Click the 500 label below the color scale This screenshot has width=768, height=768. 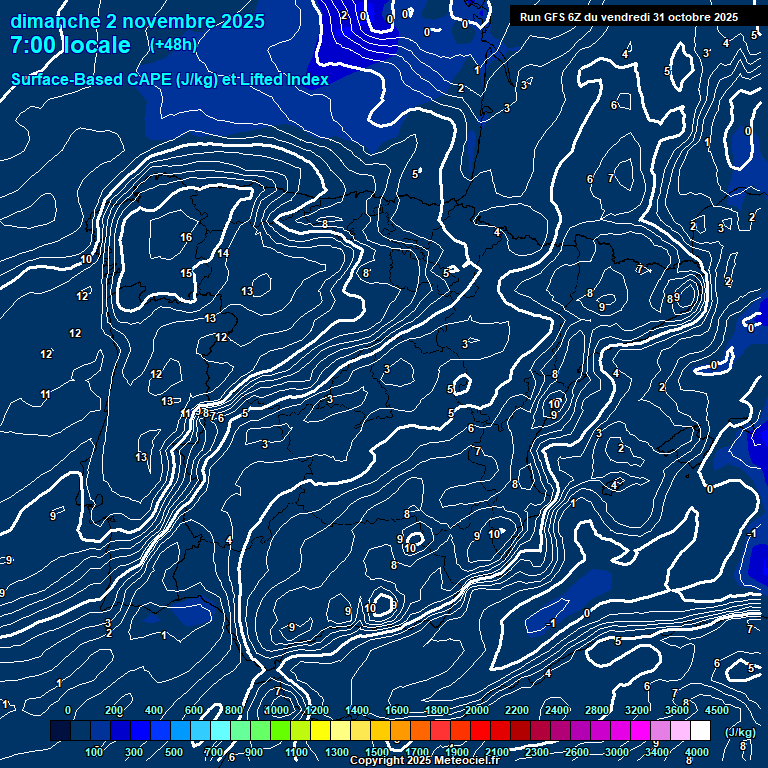[174, 752]
